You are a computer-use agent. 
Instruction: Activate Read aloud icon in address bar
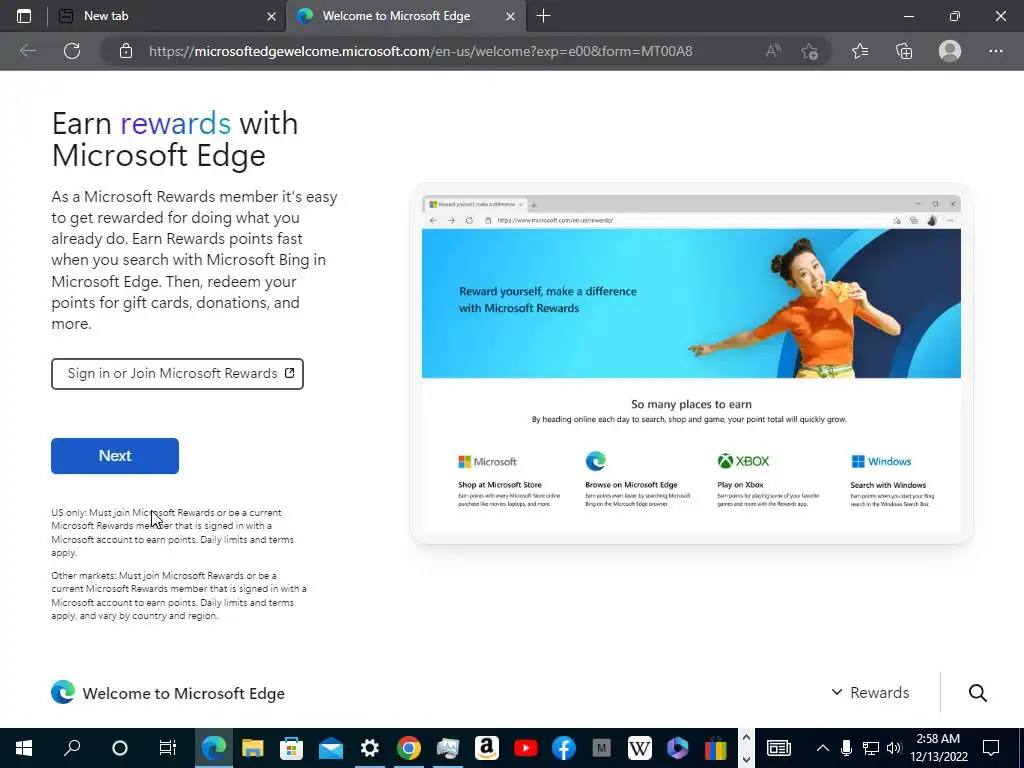[x=773, y=51]
